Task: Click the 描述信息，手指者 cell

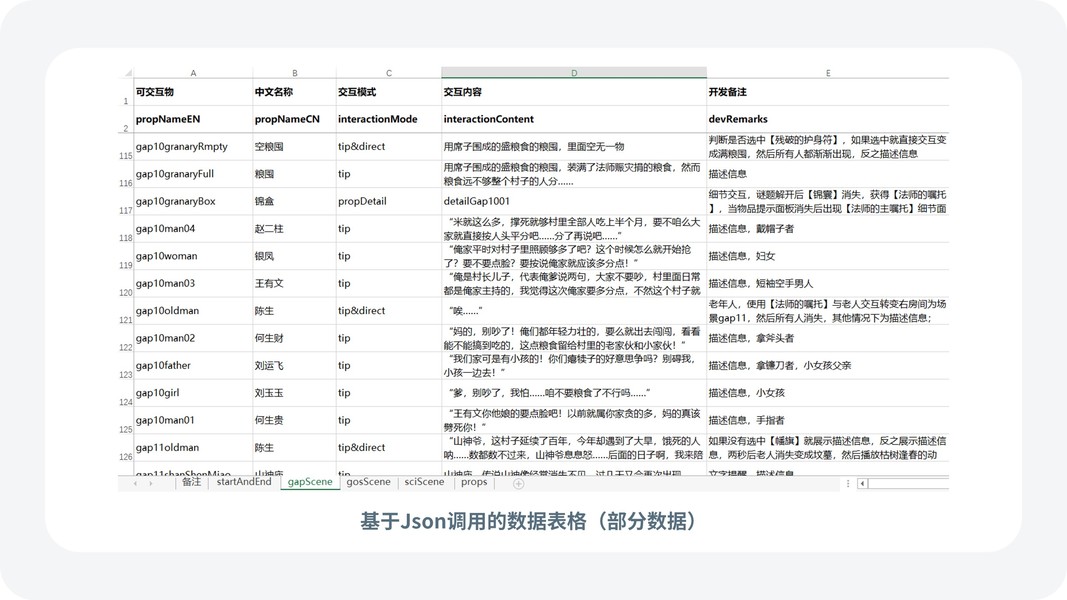Action: point(827,420)
